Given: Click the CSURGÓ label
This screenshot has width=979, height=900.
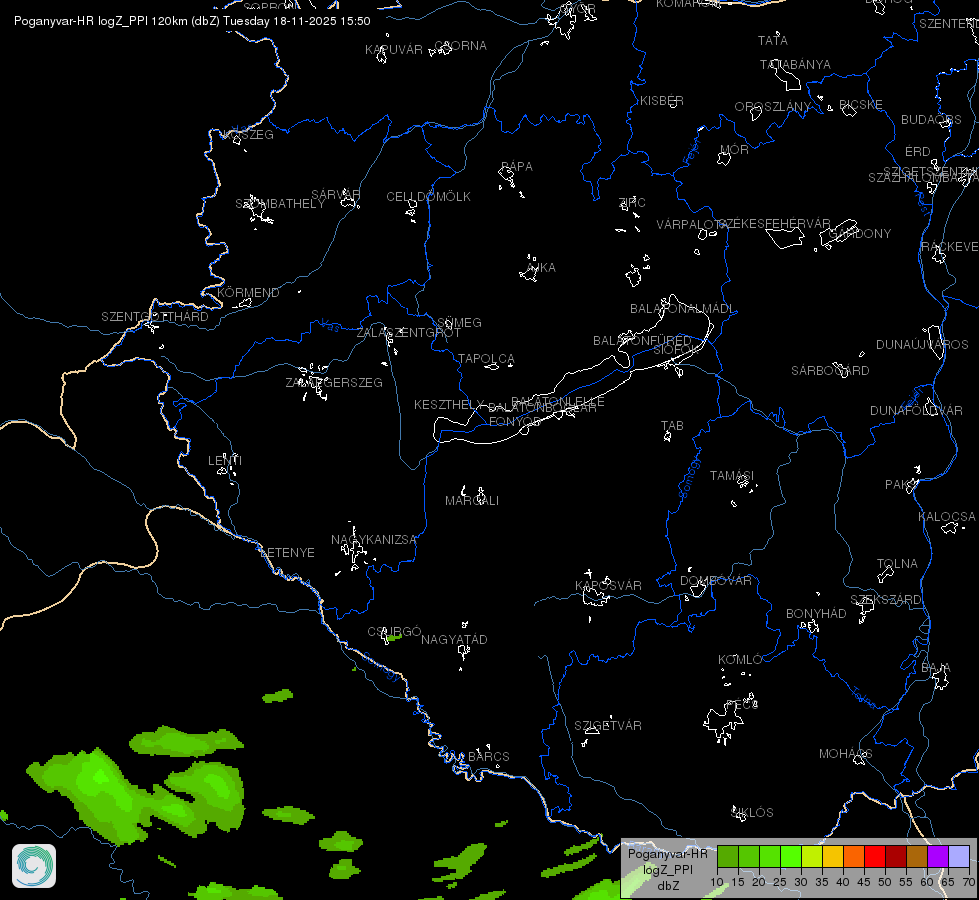Looking at the screenshot, I should 395,632.
